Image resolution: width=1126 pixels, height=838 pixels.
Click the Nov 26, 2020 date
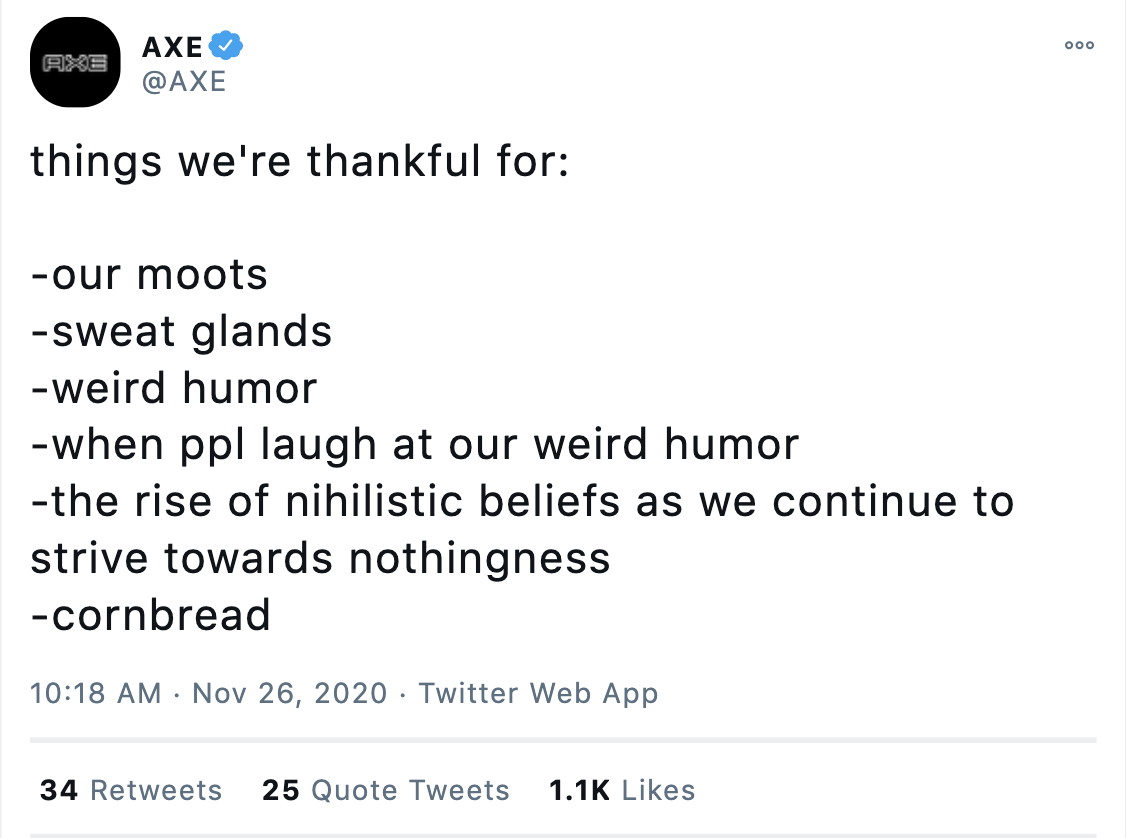pyautogui.click(x=289, y=693)
